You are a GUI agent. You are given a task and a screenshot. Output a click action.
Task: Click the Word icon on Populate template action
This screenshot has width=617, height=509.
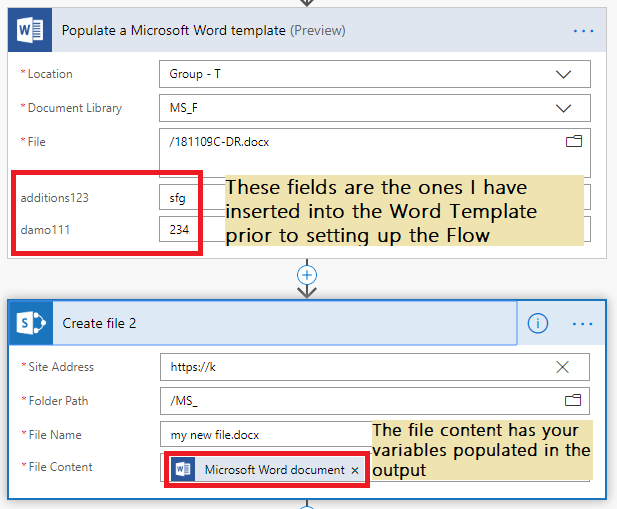coord(30,30)
